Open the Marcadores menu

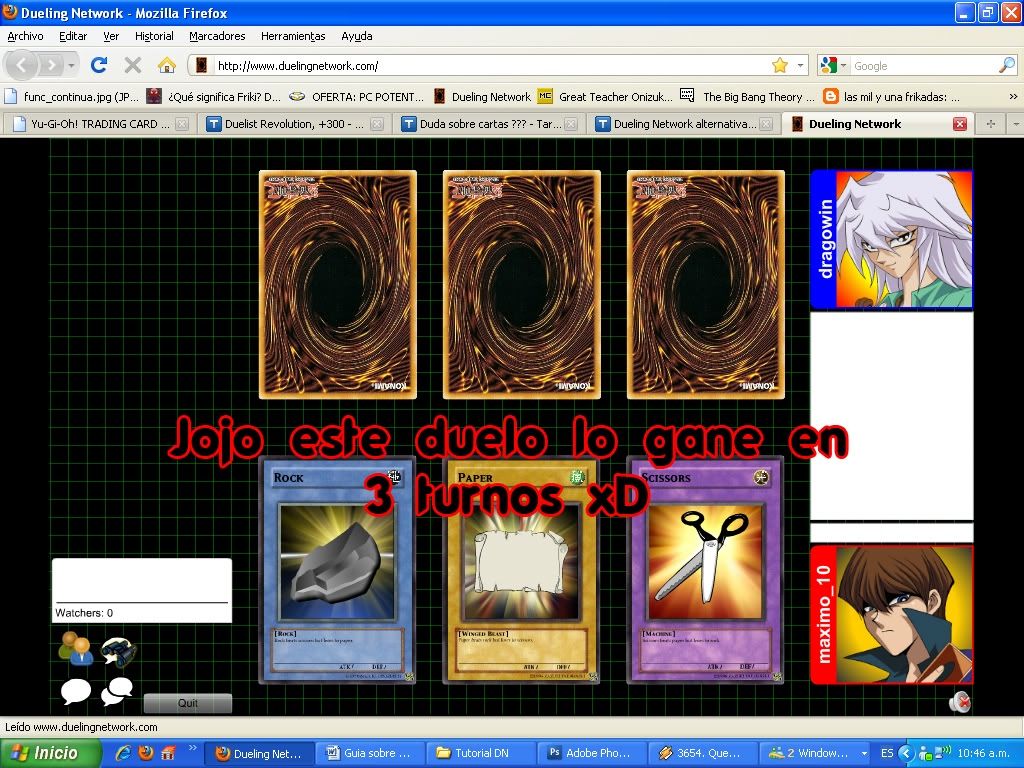217,36
